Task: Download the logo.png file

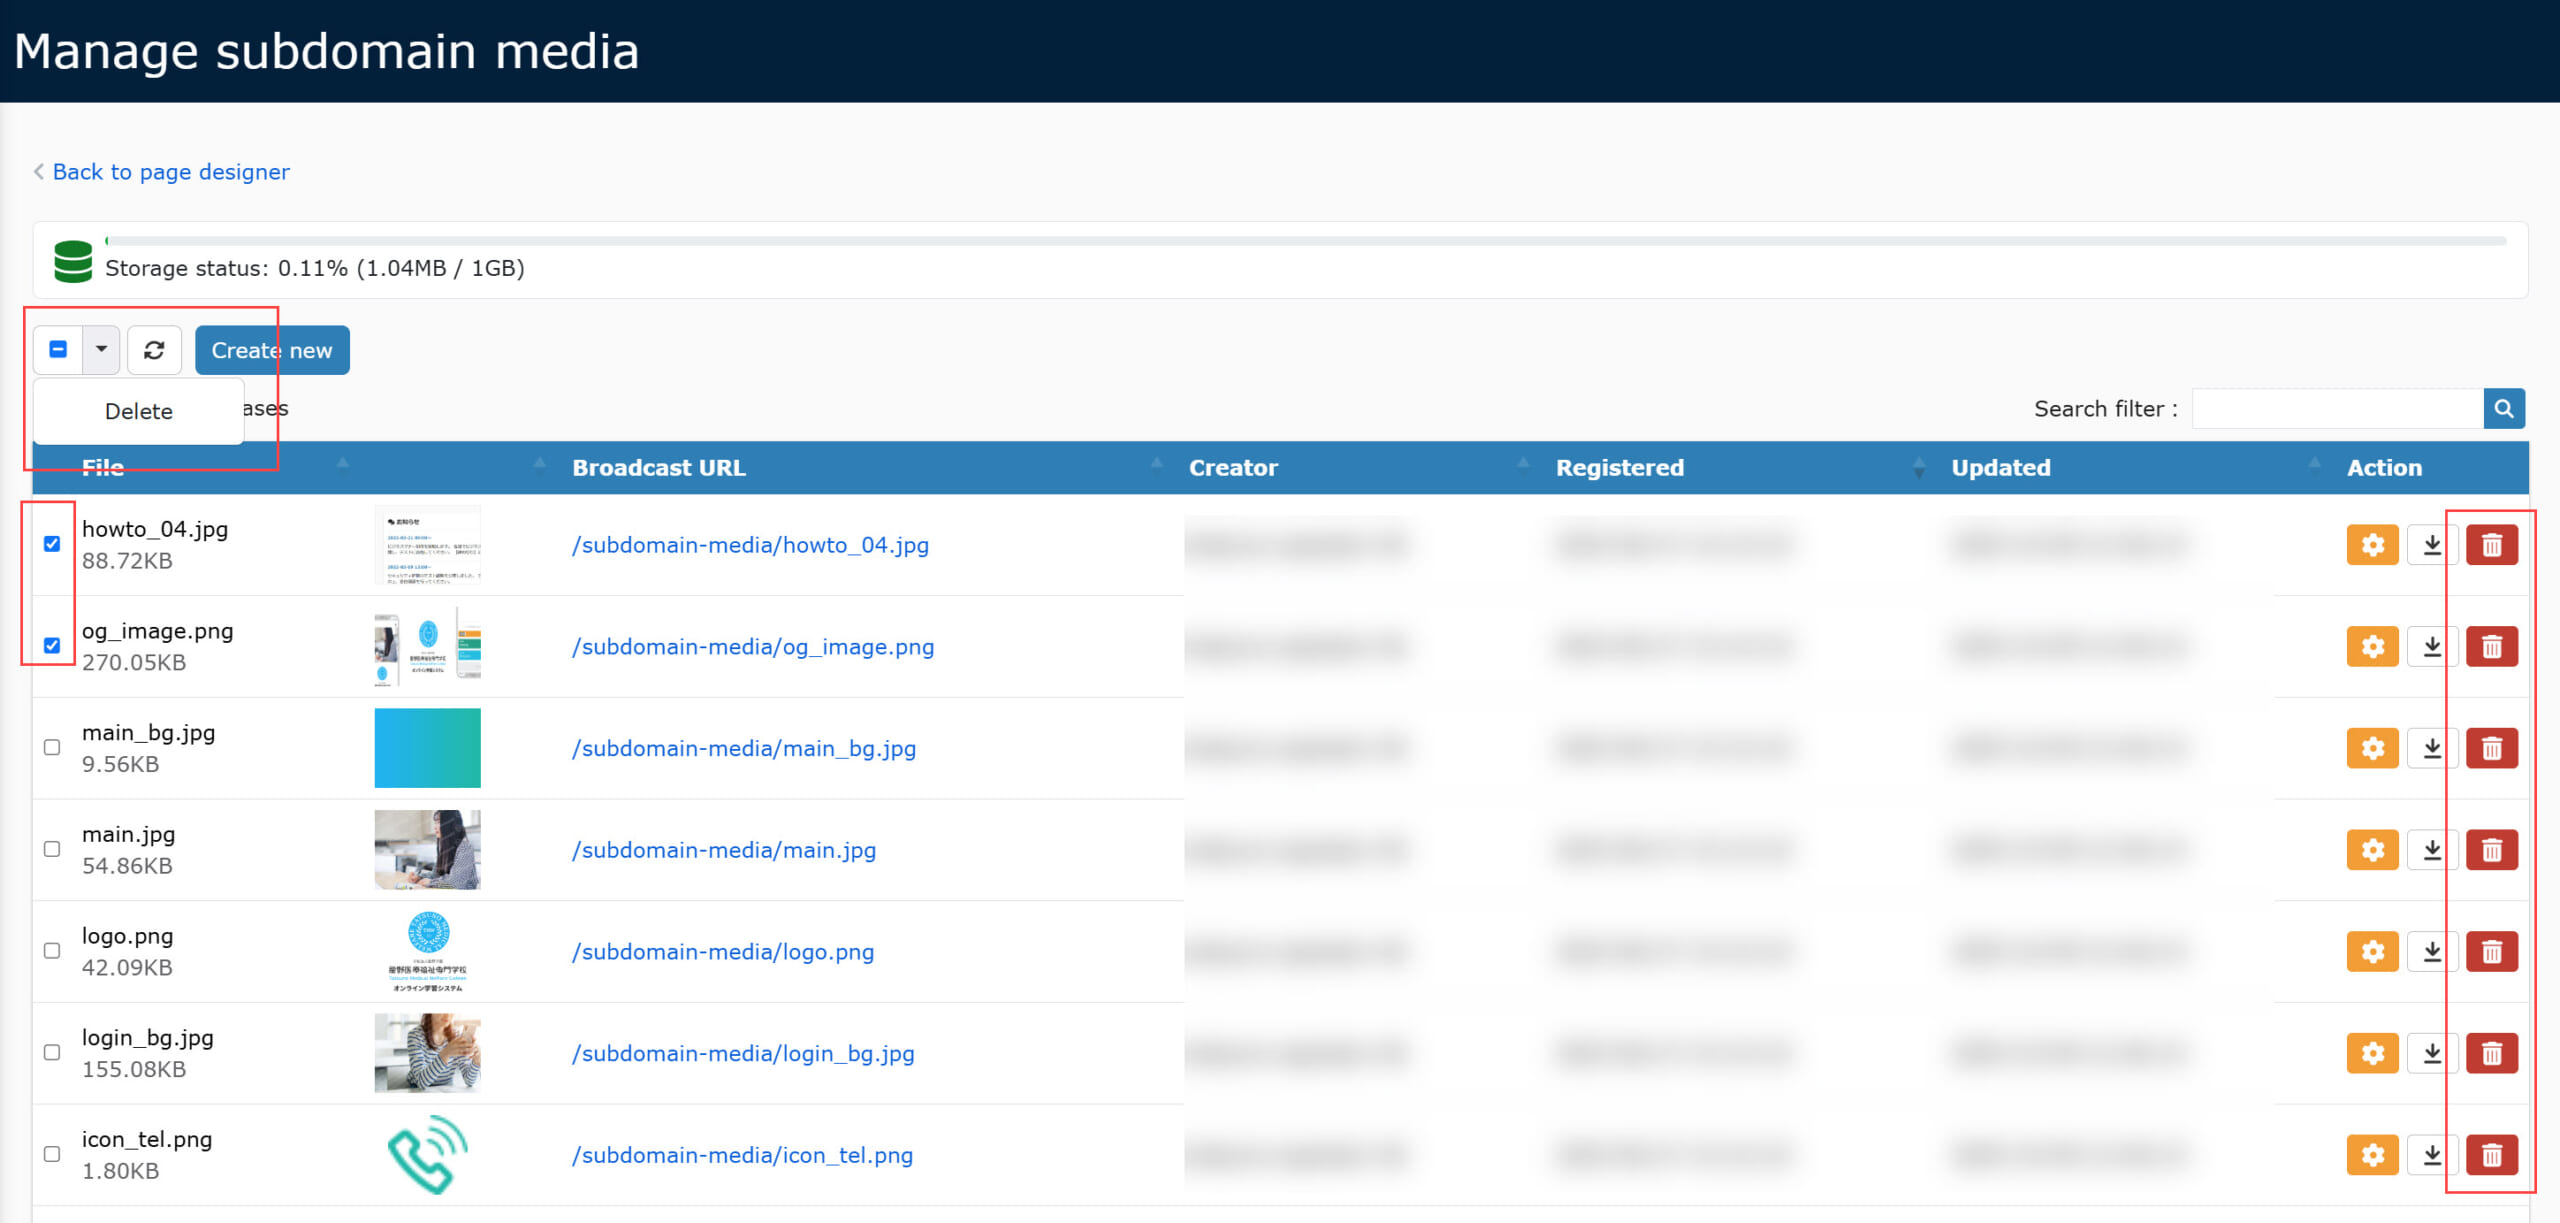Action: (2432, 952)
